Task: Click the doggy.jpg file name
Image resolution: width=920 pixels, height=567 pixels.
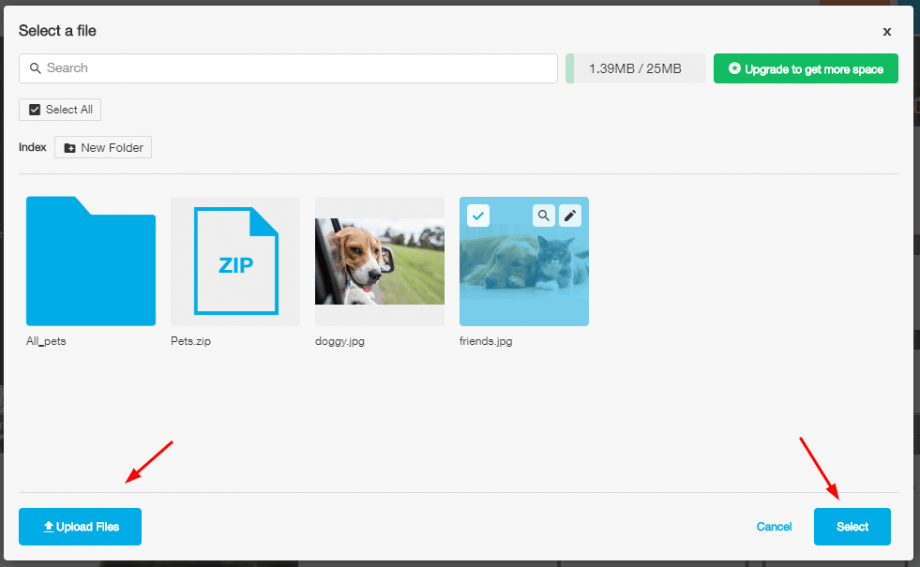Action: tap(340, 341)
